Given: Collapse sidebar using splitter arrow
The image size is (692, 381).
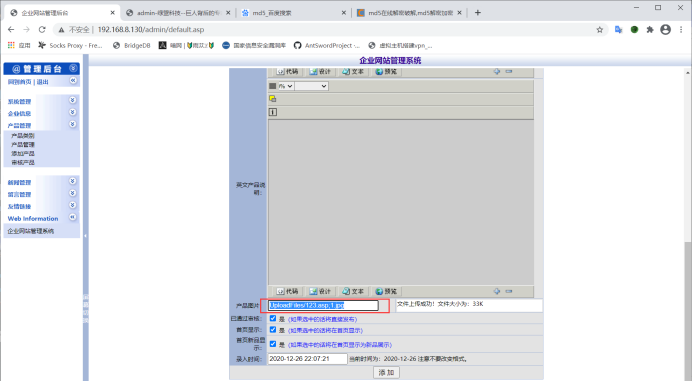Looking at the screenshot, I should pos(86,236).
